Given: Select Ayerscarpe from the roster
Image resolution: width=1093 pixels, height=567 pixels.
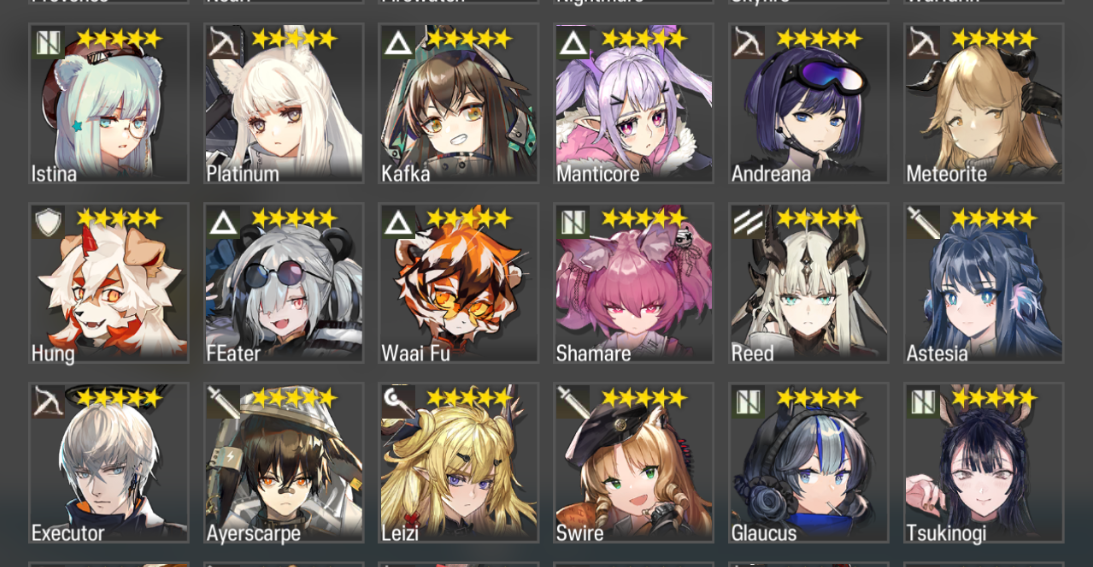Looking at the screenshot, I should pyautogui.click(x=284, y=462).
